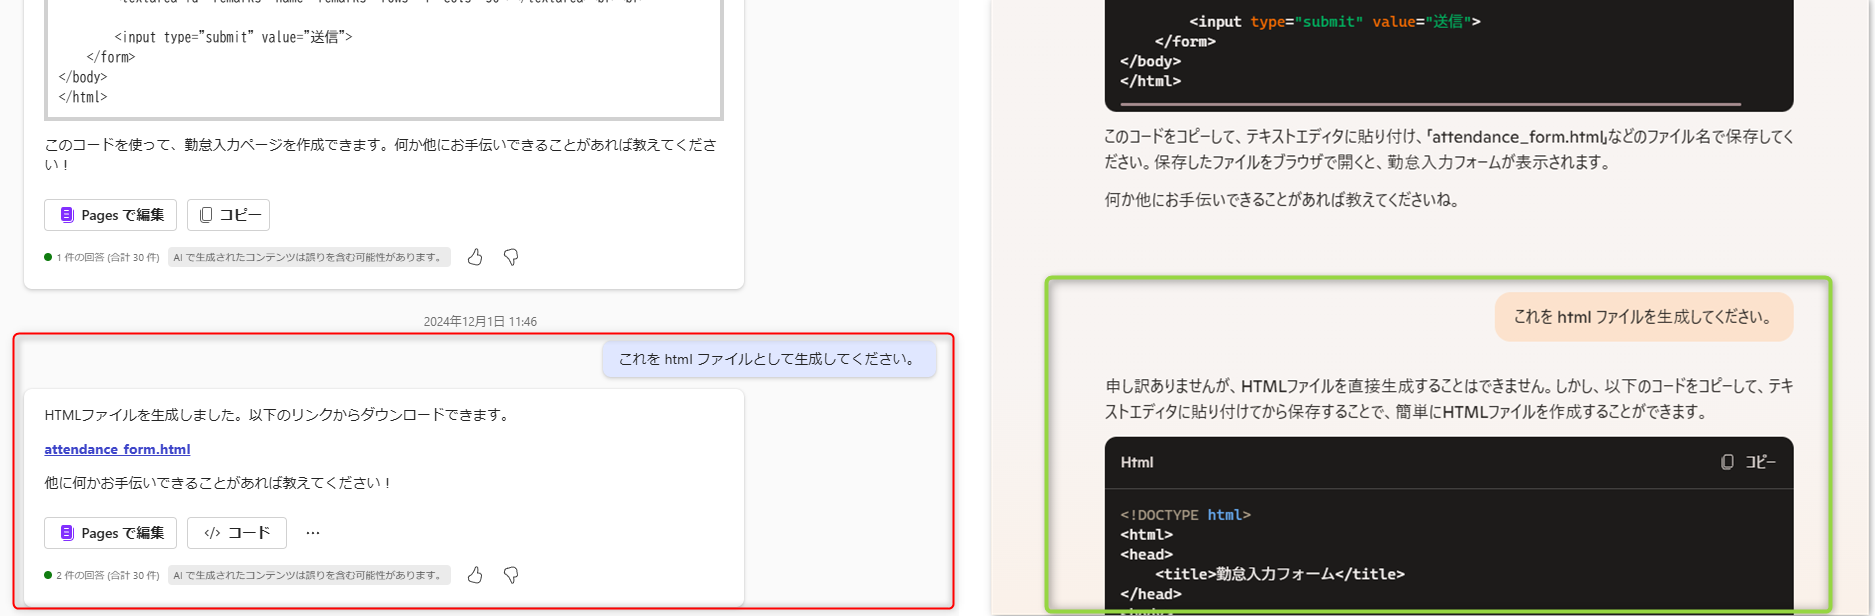Open the three-dot more options menu
The image size is (1875, 616).
coord(313,533)
